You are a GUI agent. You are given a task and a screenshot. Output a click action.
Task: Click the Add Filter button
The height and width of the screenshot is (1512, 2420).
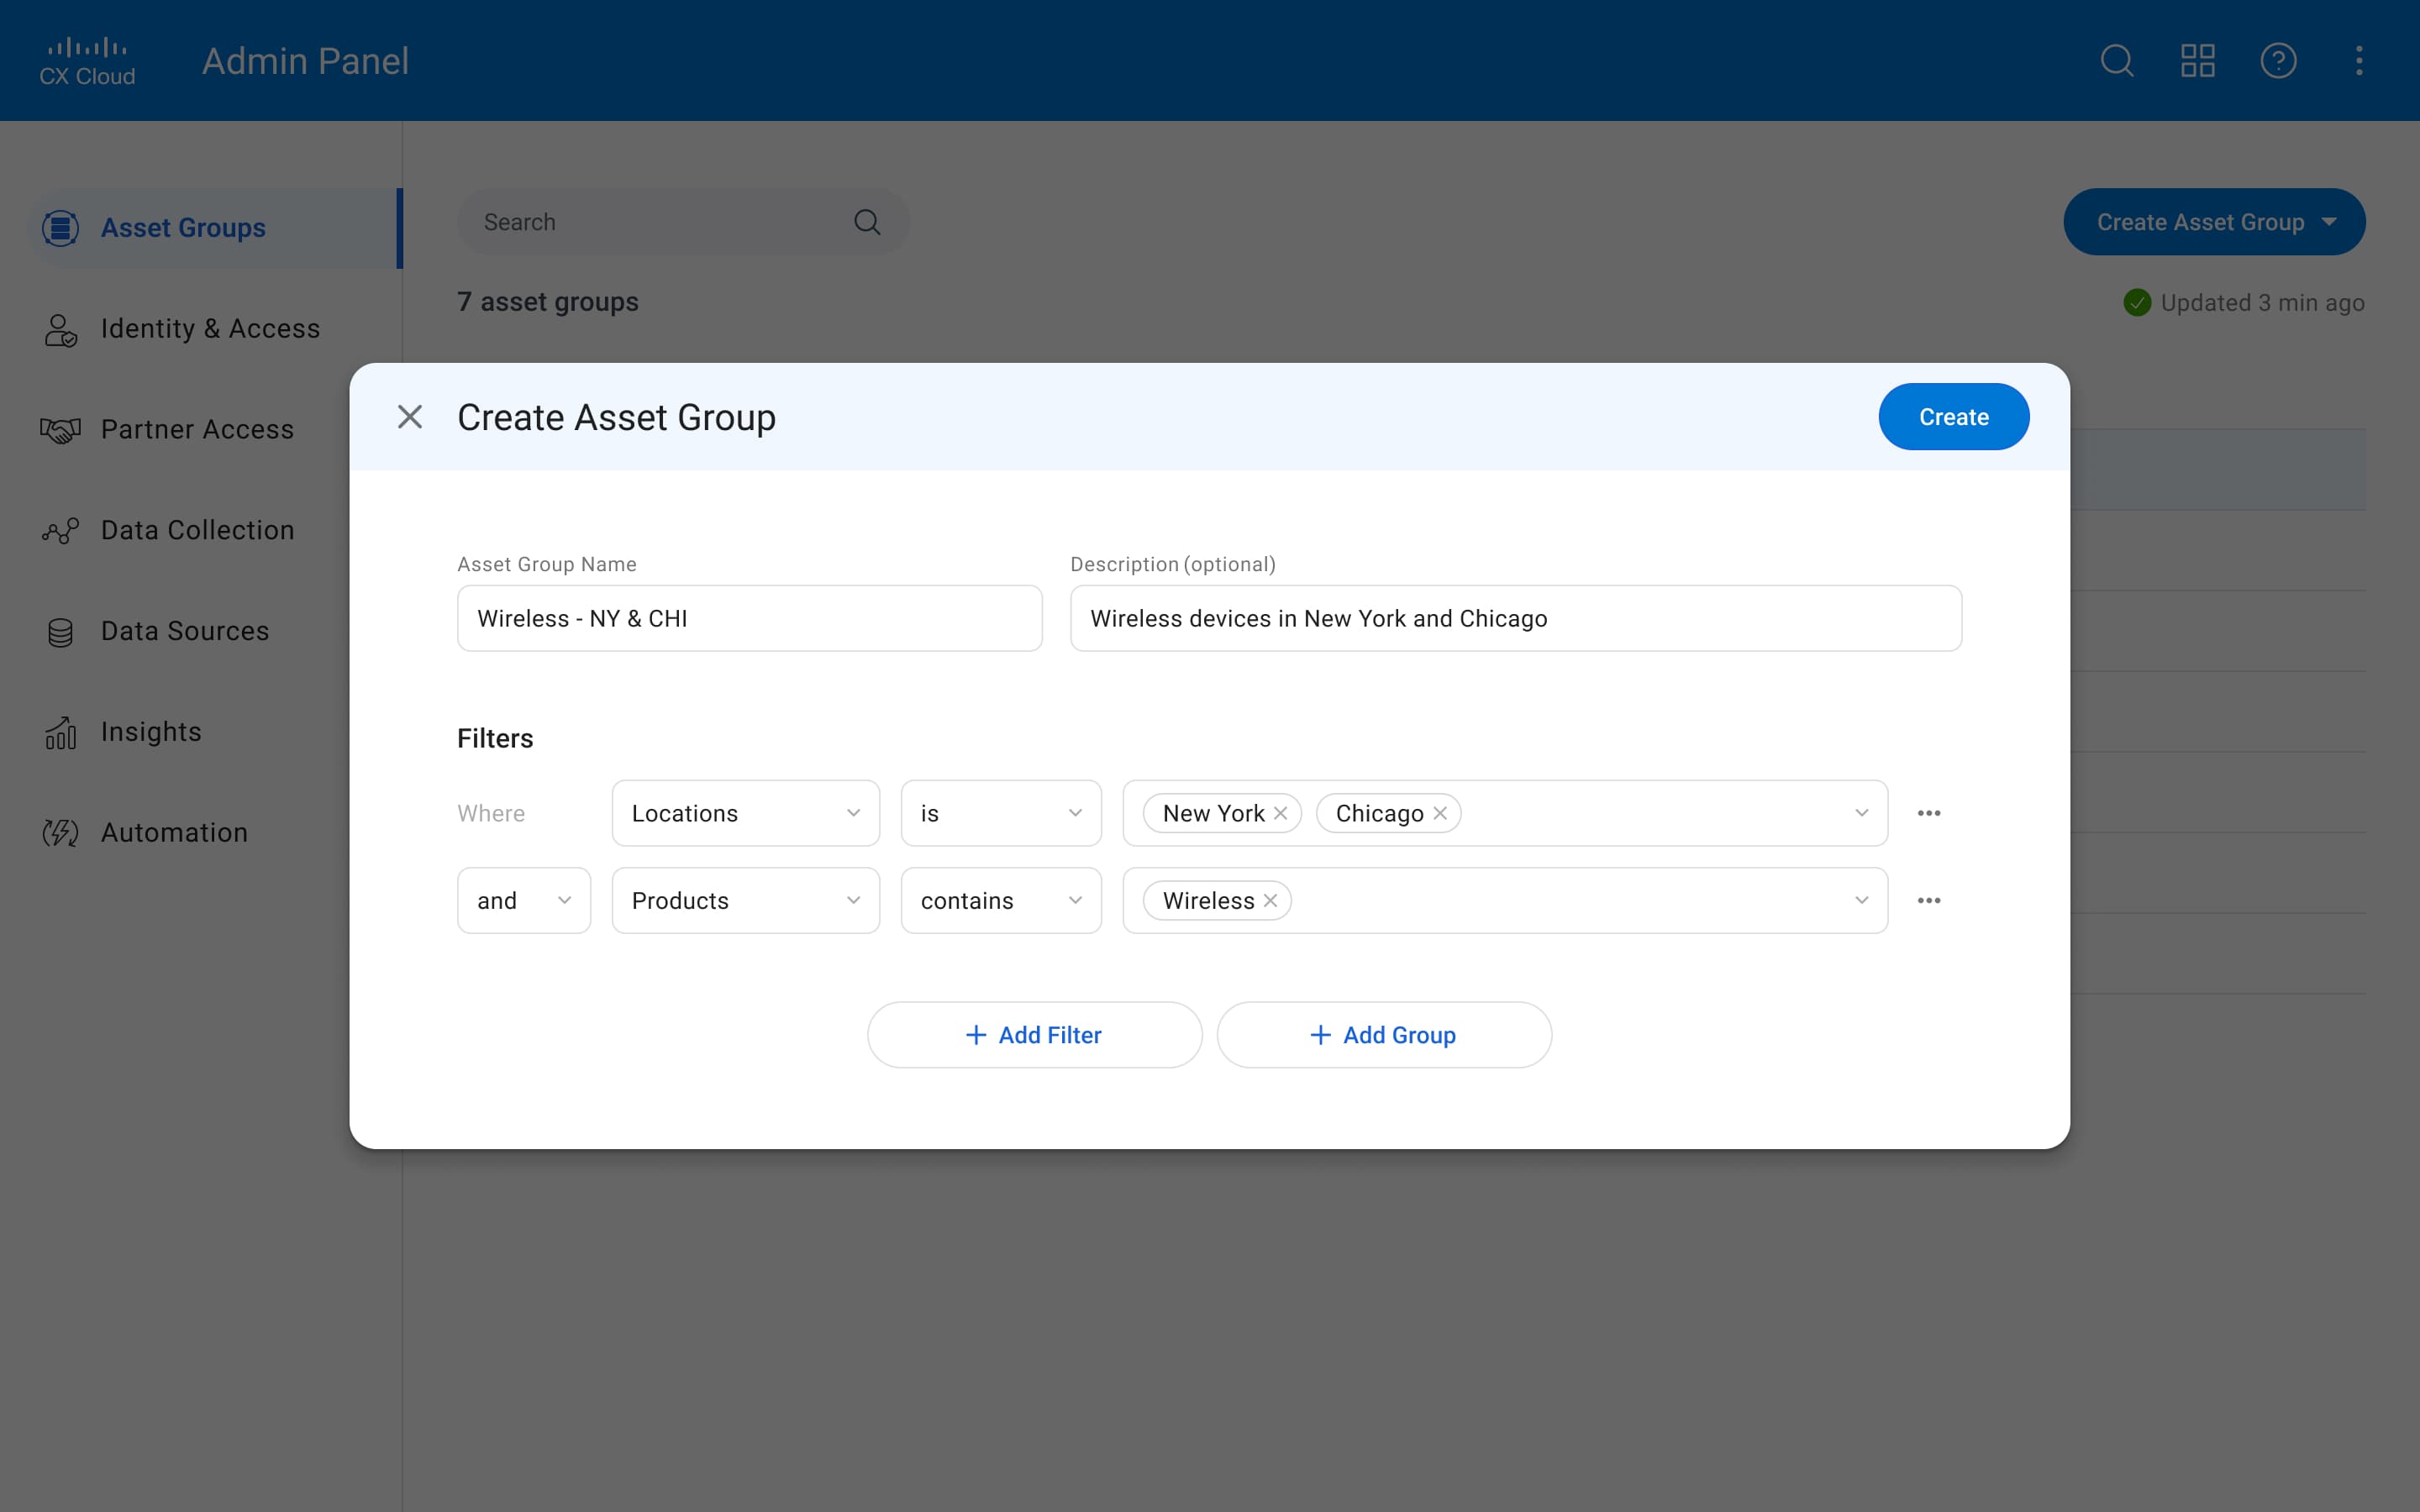tap(1034, 1035)
